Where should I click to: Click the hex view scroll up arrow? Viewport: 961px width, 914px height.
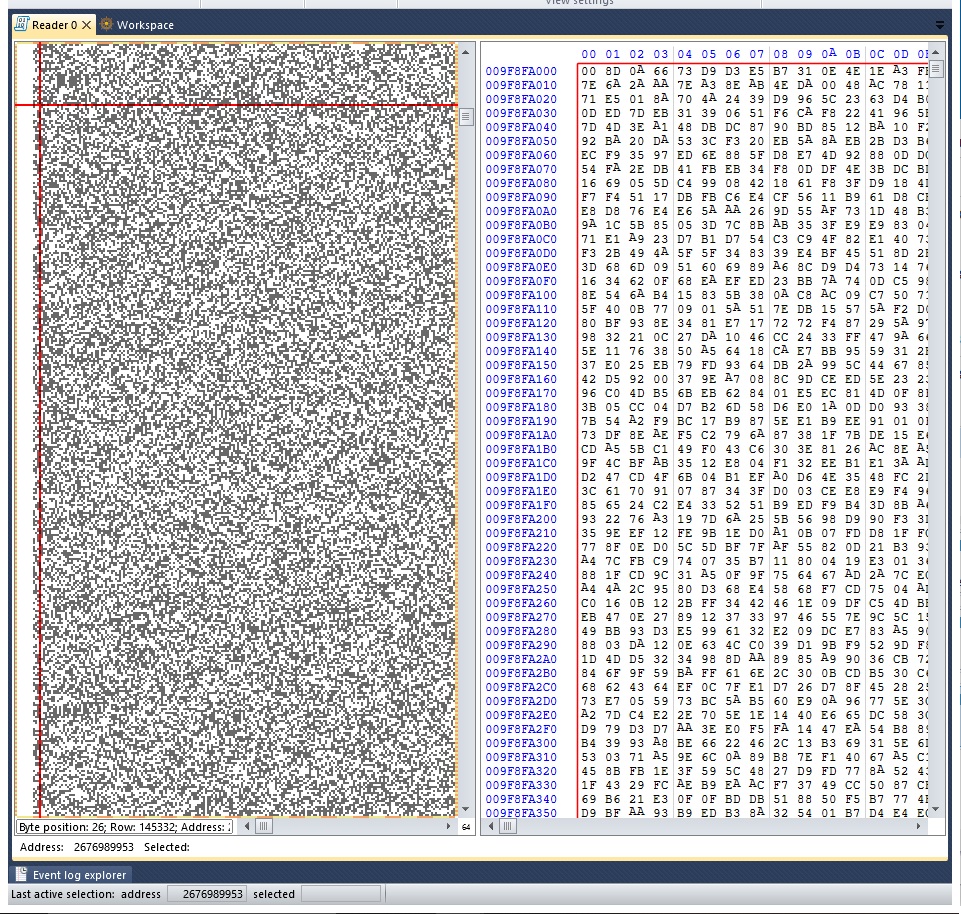[936, 51]
